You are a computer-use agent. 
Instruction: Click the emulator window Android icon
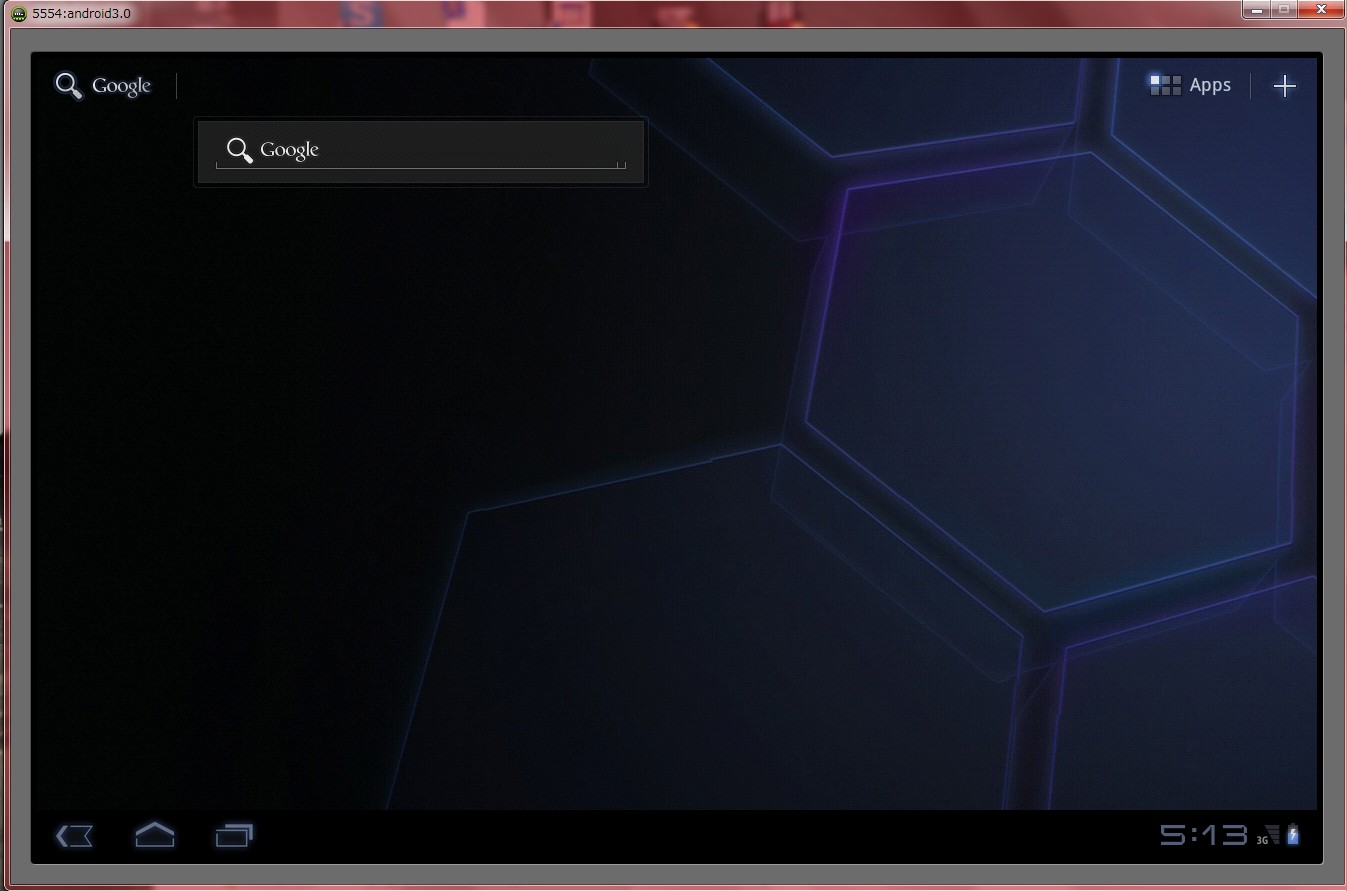pyautogui.click(x=19, y=14)
